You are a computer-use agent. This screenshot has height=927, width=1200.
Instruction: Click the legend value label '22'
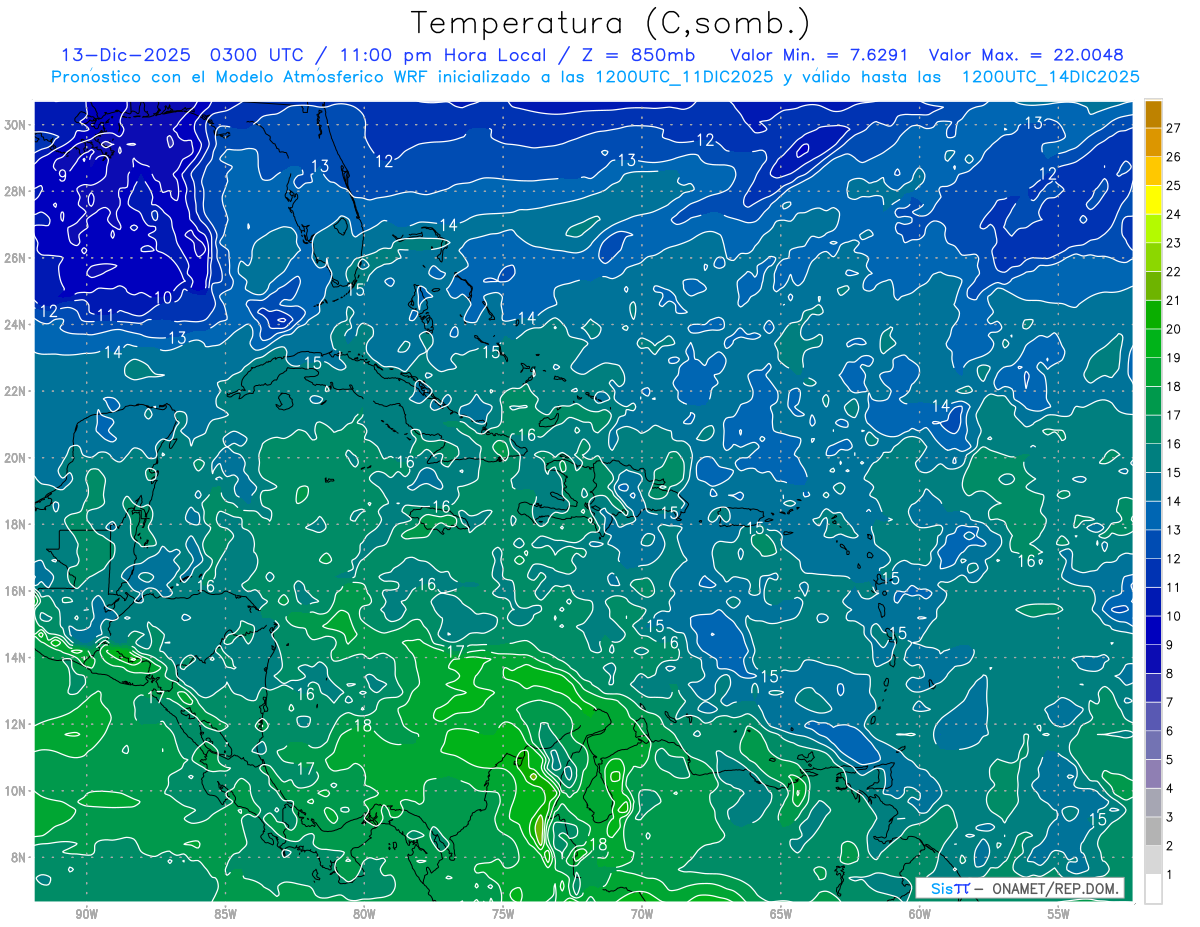[x=1173, y=272]
